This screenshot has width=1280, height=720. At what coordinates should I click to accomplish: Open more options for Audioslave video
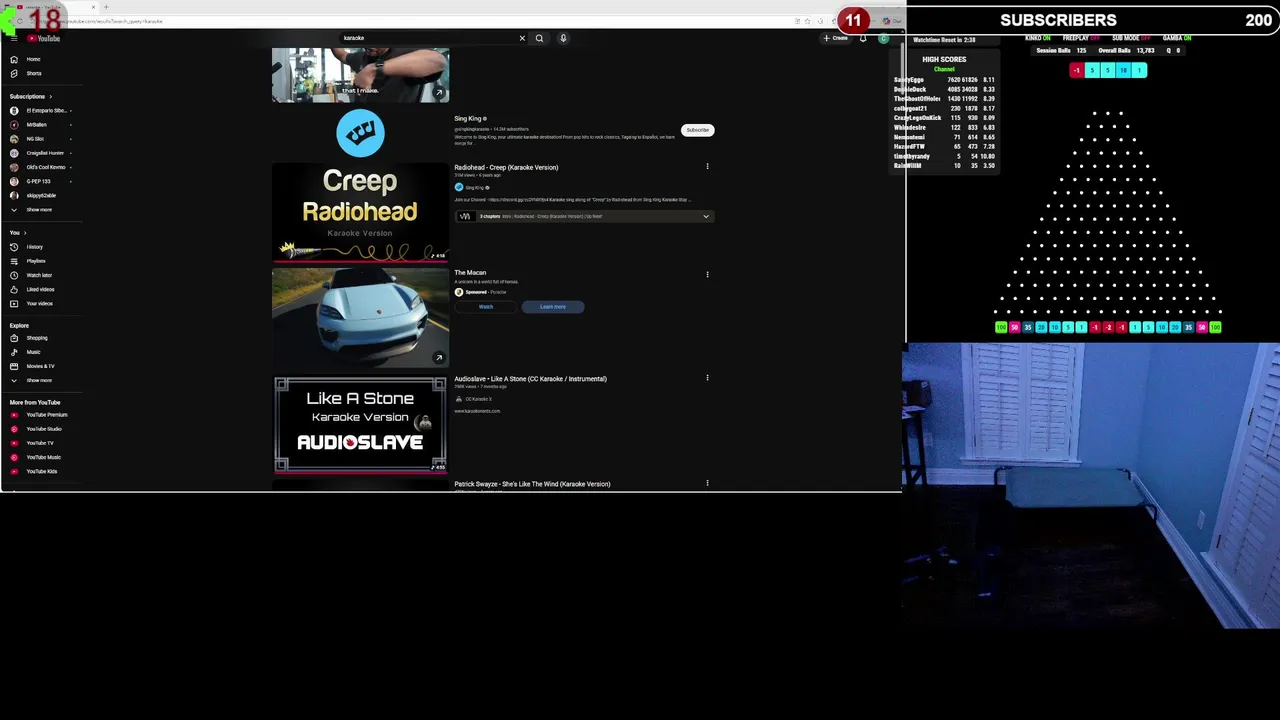point(707,378)
